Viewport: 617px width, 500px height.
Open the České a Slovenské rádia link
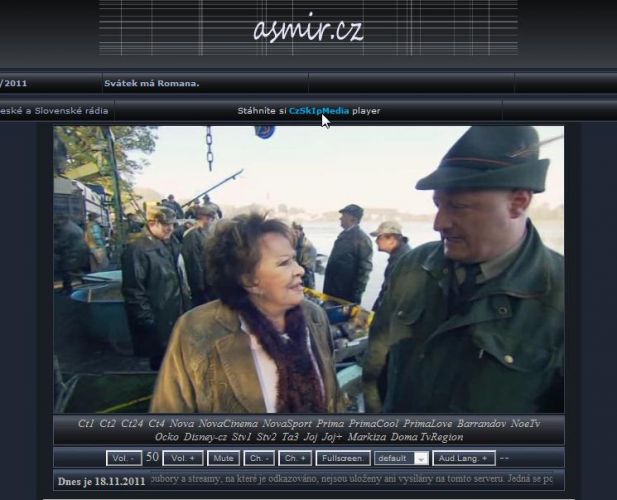[54, 111]
